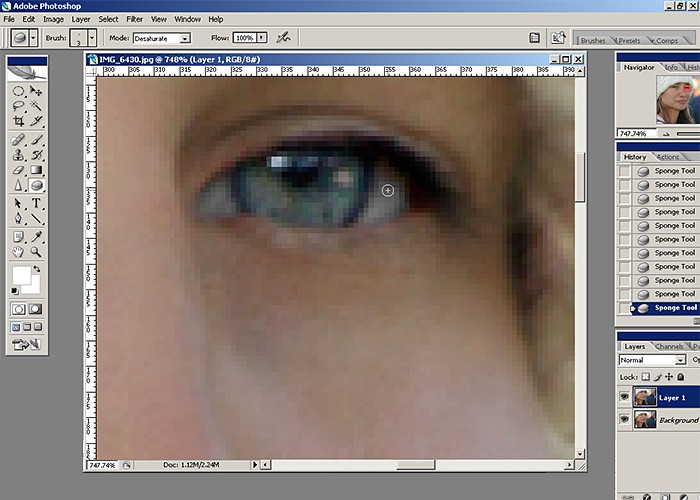
Task: Select the Brush tool in toolbox
Action: click(x=36, y=140)
